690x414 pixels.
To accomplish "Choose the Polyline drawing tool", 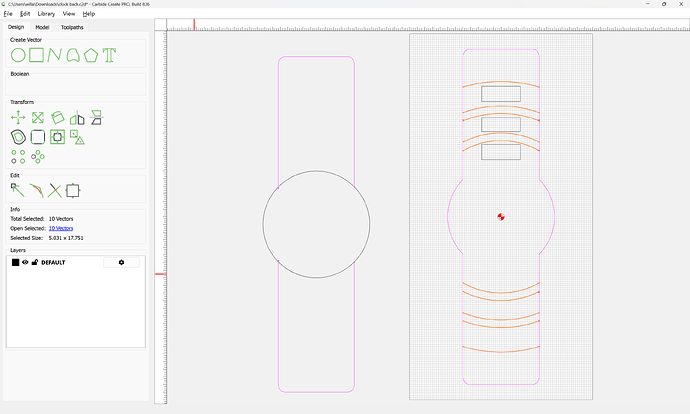I will point(54,54).
